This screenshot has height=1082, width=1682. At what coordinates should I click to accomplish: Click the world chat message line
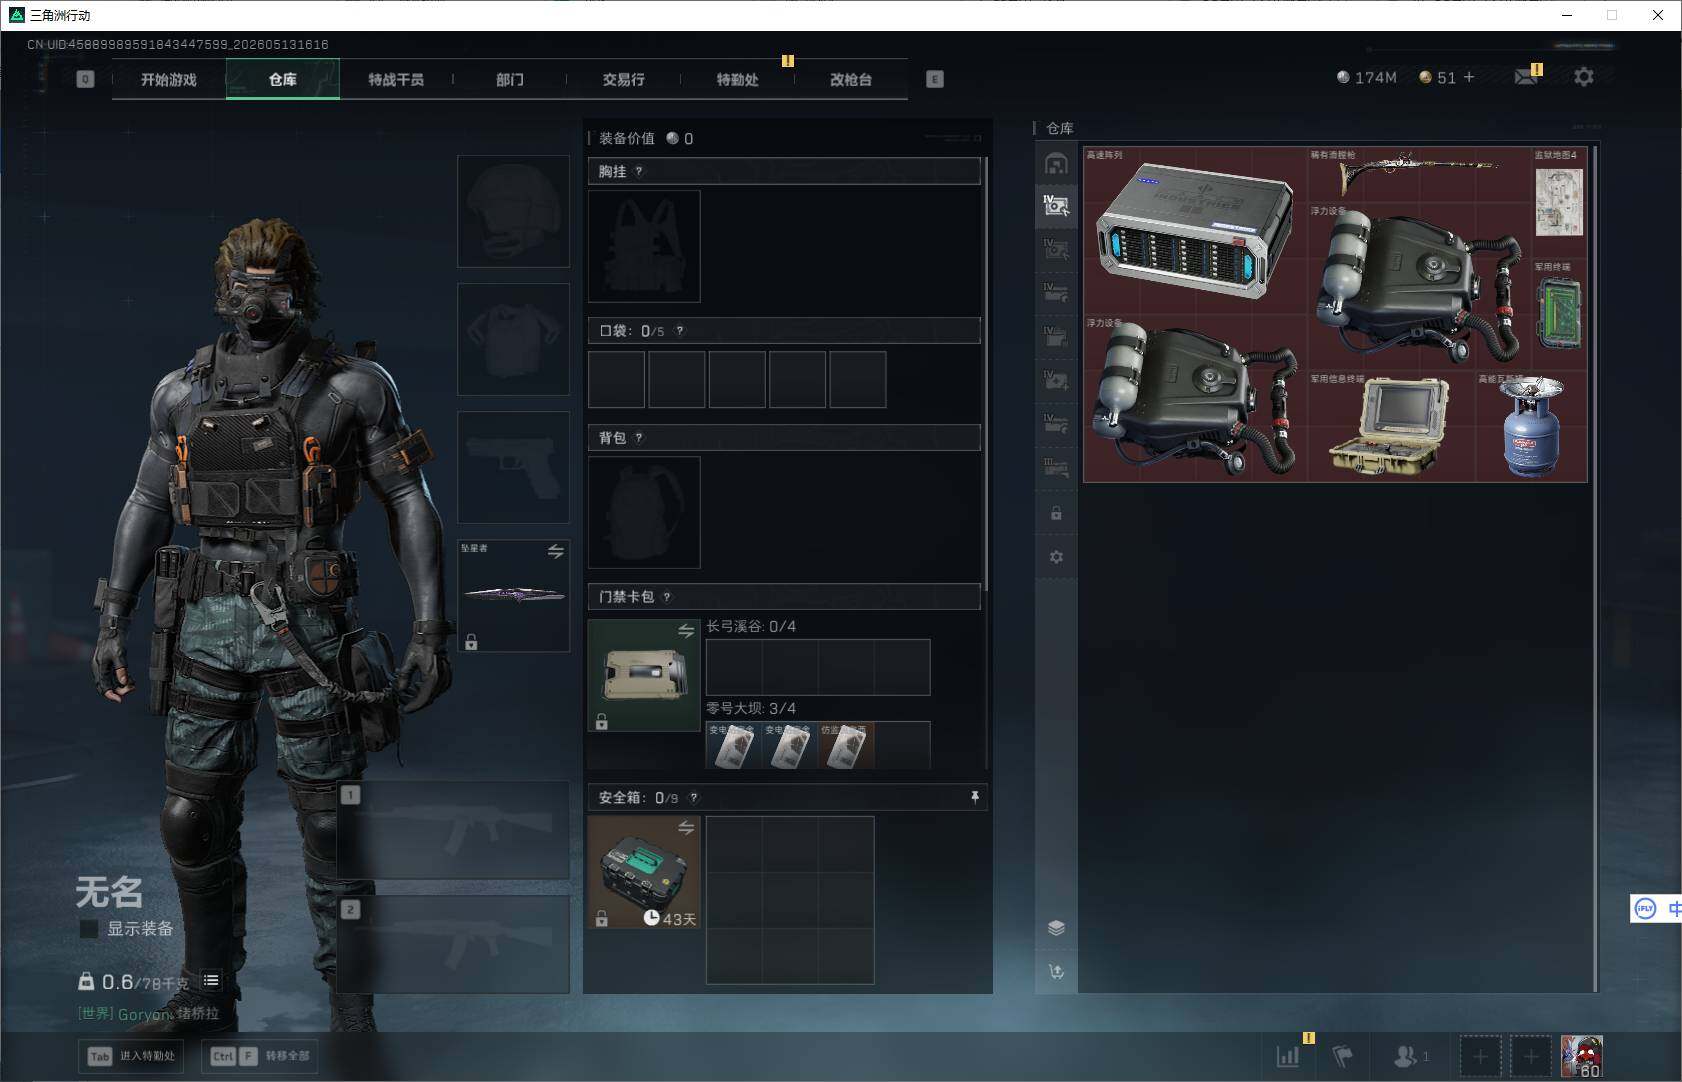(148, 1013)
